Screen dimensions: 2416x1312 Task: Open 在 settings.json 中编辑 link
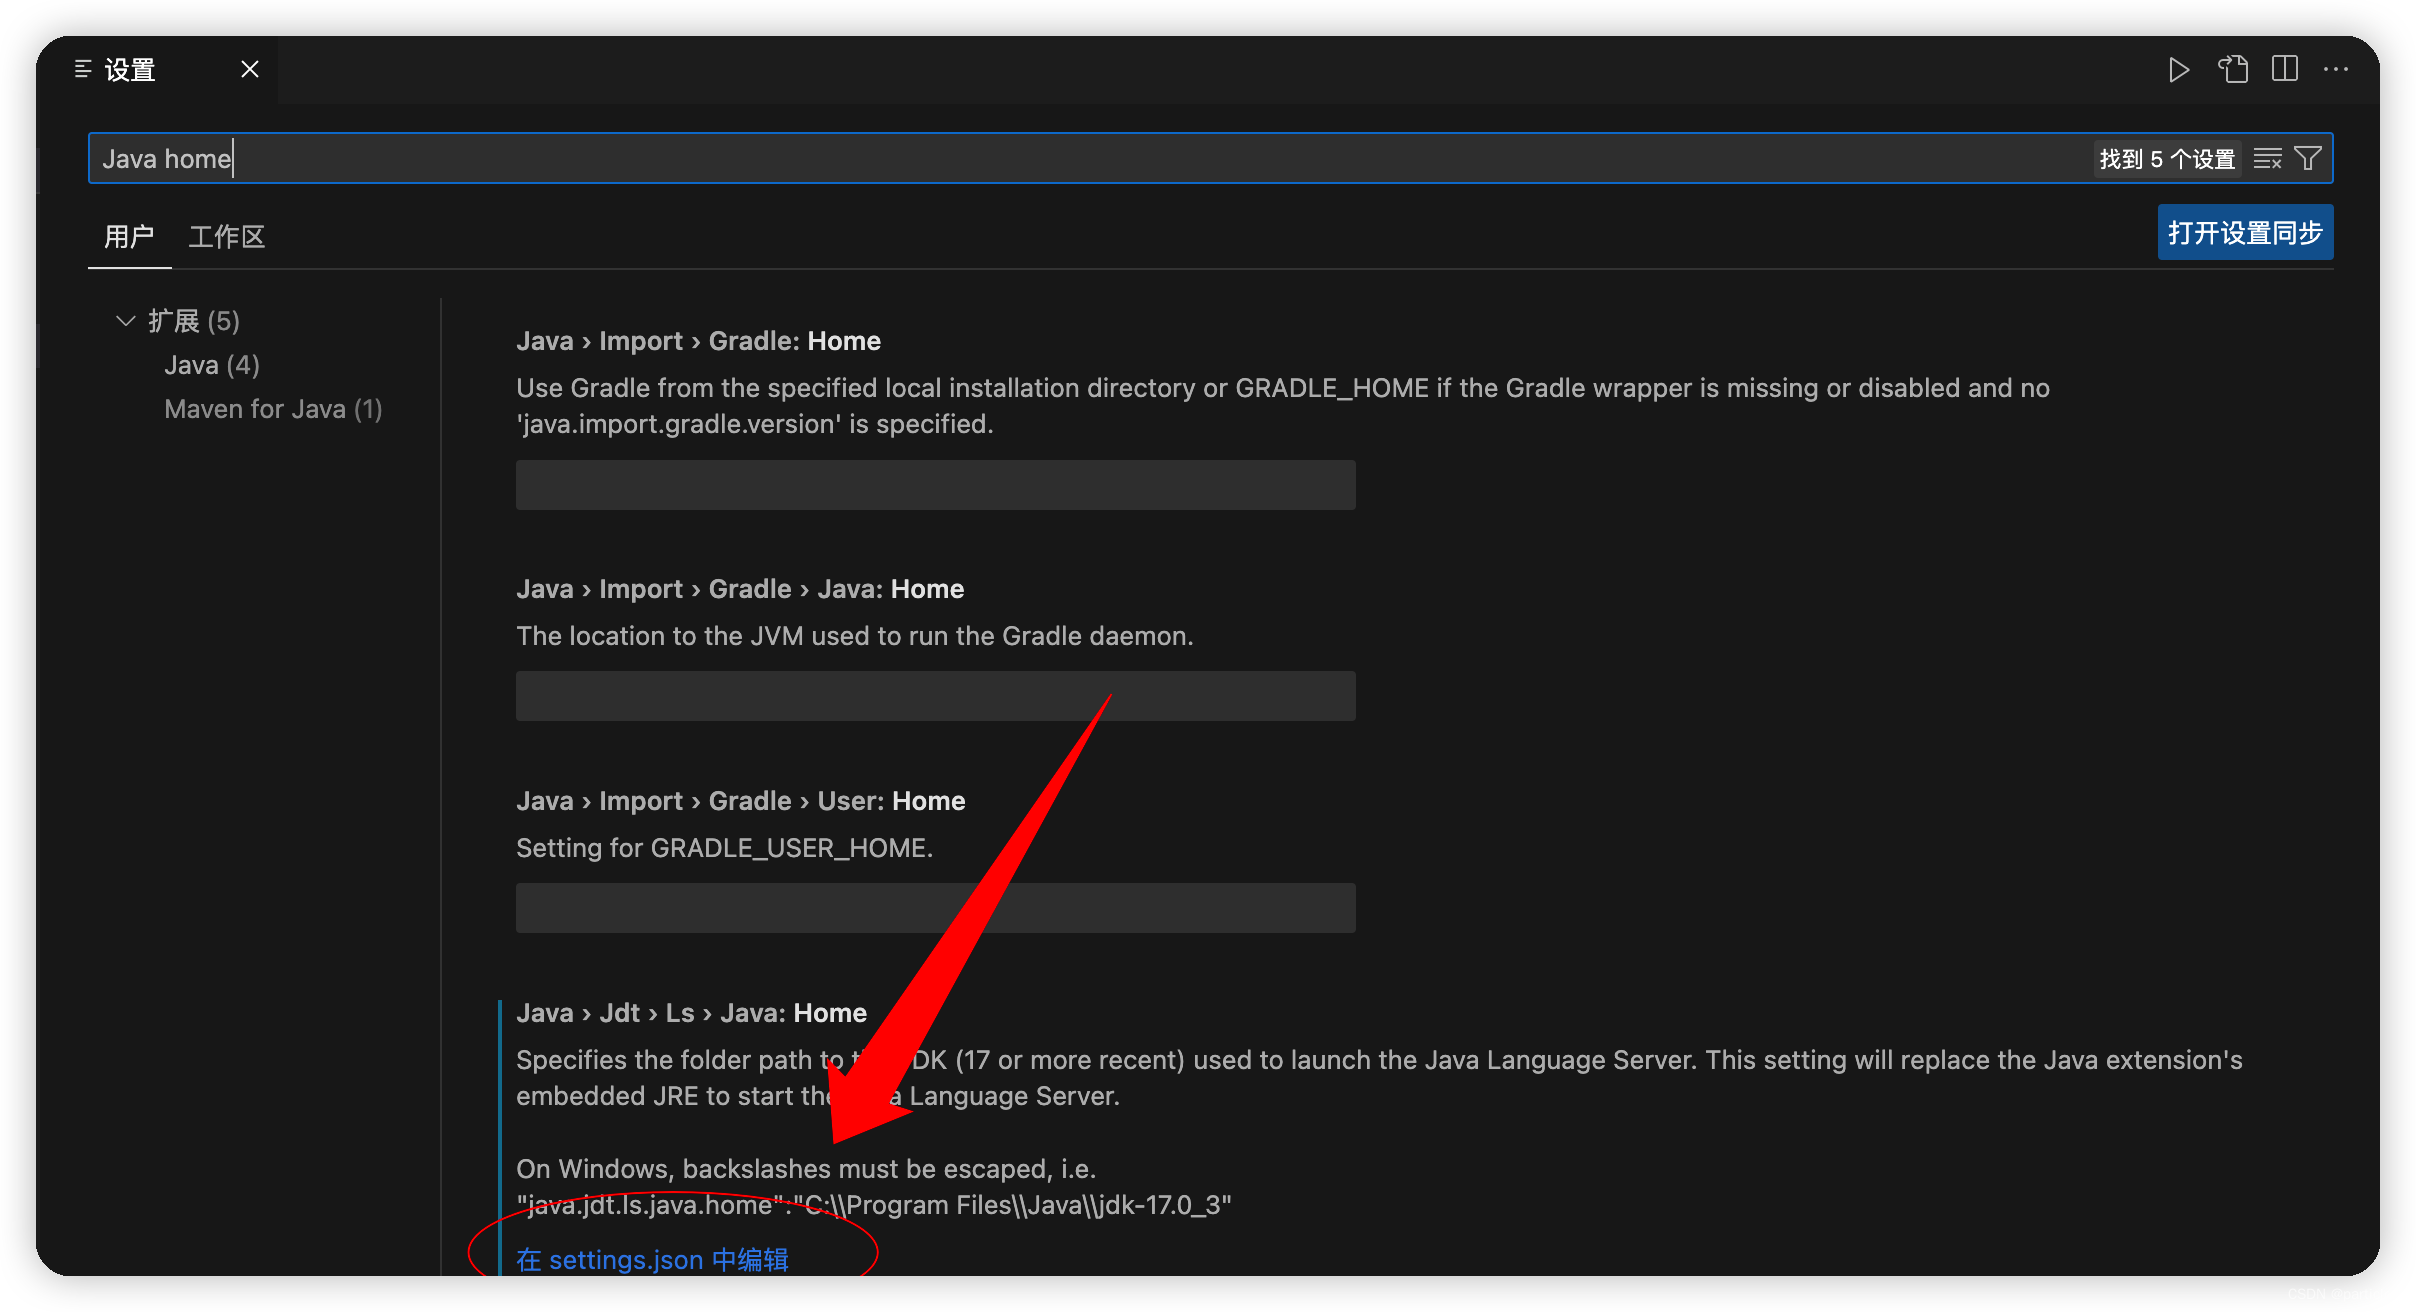[652, 1260]
